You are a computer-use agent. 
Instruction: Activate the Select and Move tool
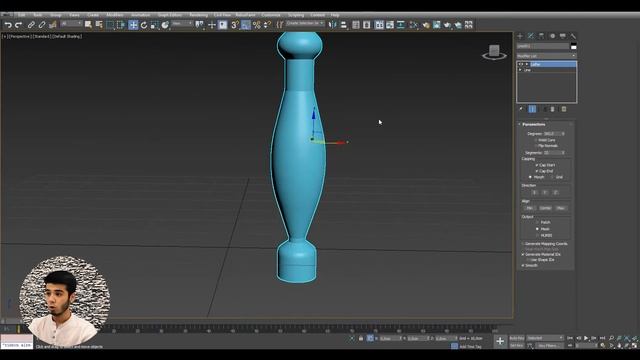(133, 25)
